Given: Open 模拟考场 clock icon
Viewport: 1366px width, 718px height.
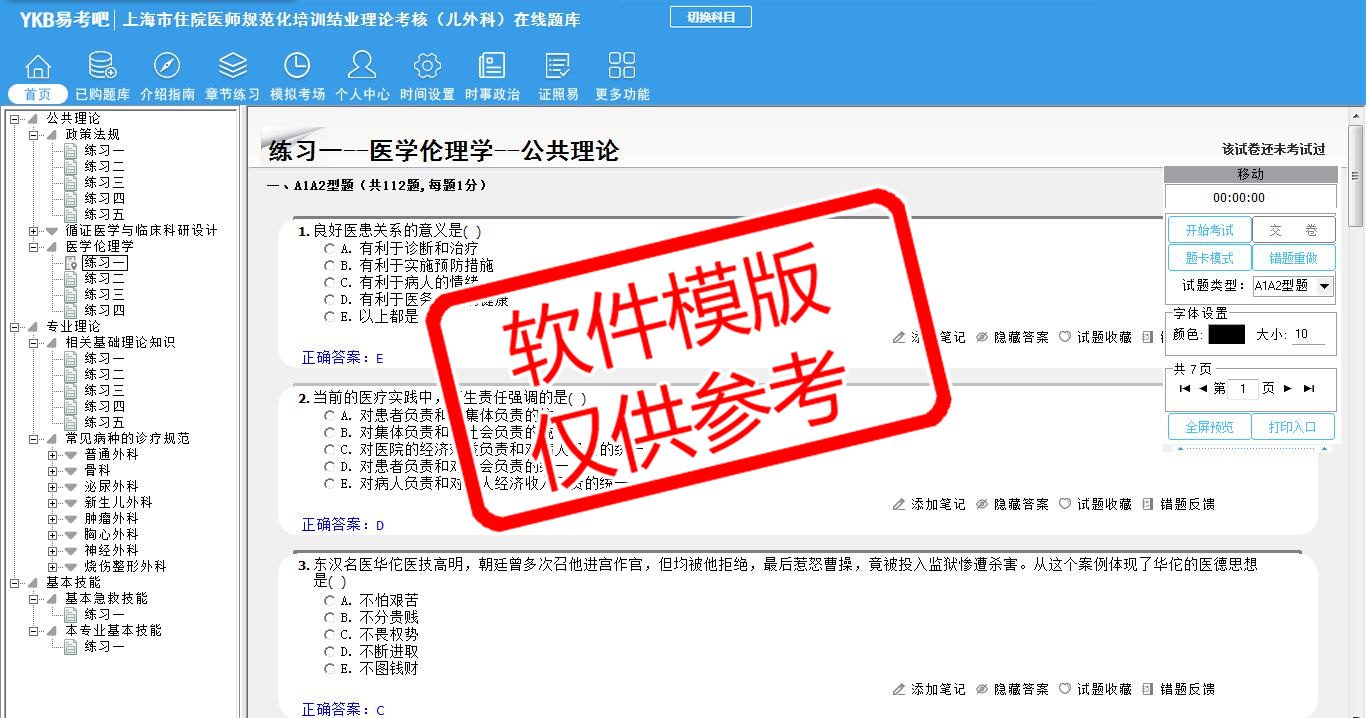Looking at the screenshot, I should point(297,67).
